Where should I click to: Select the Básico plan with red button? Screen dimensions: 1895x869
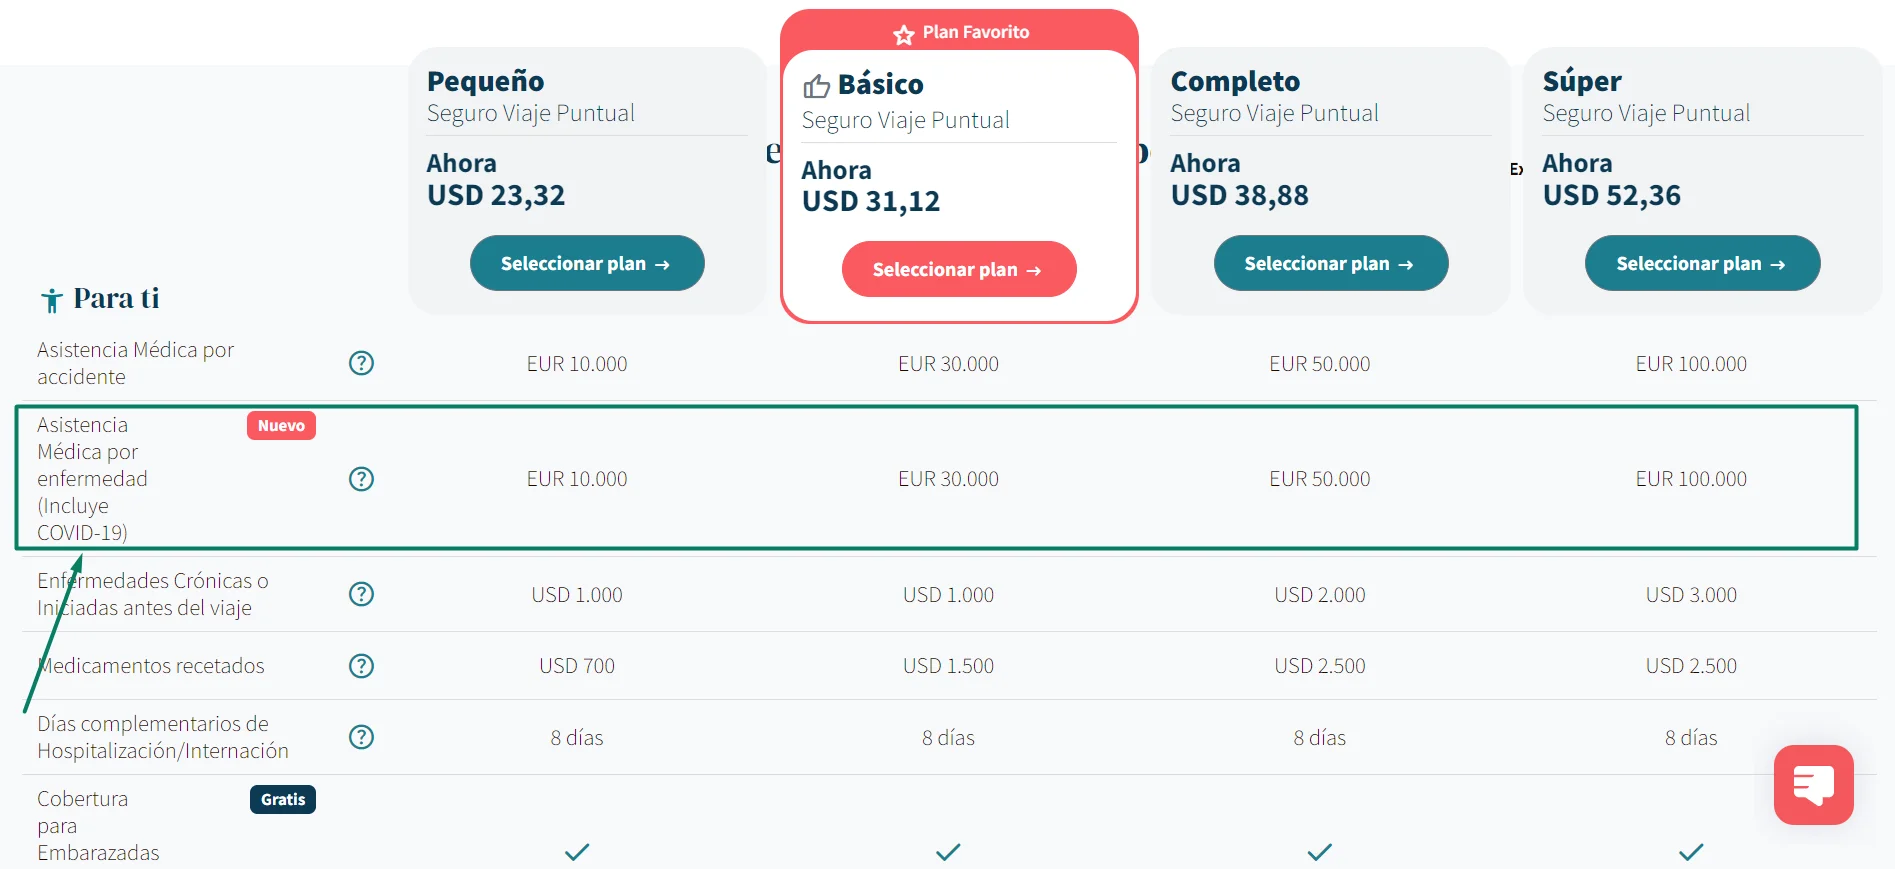[x=959, y=269]
